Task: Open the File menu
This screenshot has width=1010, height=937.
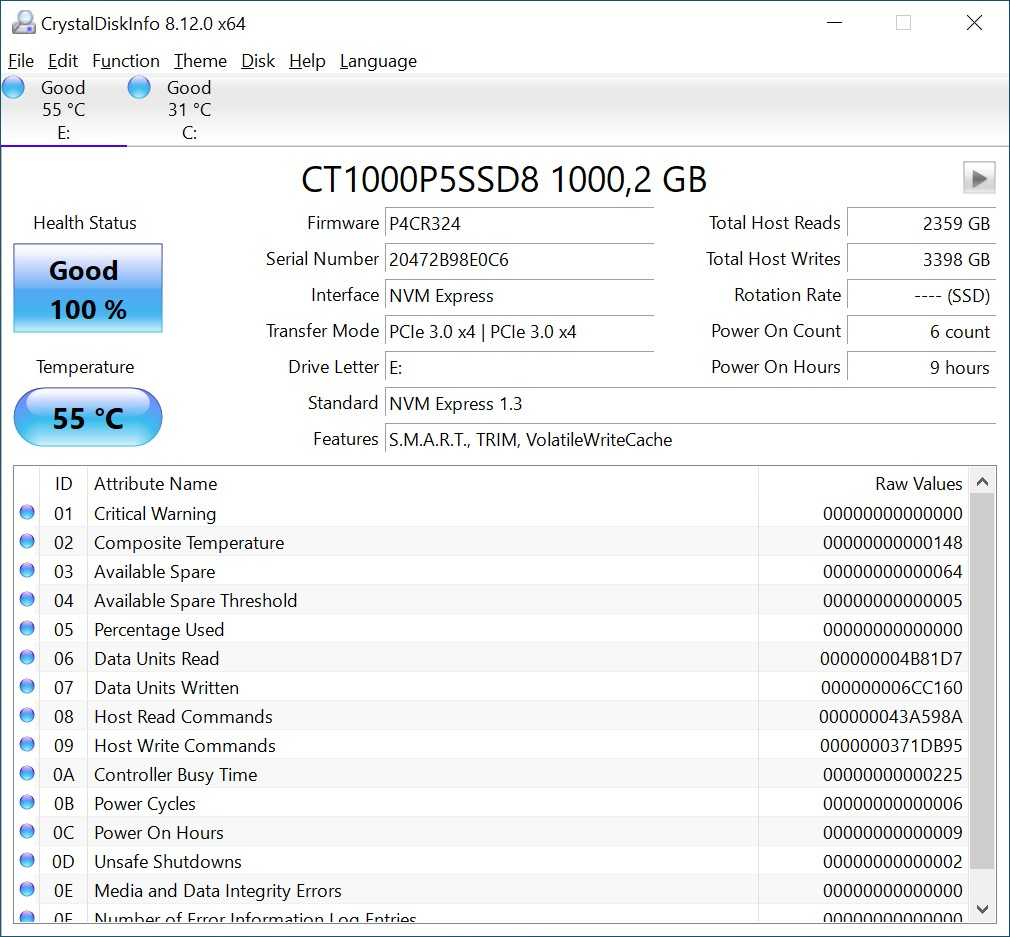Action: [x=20, y=61]
